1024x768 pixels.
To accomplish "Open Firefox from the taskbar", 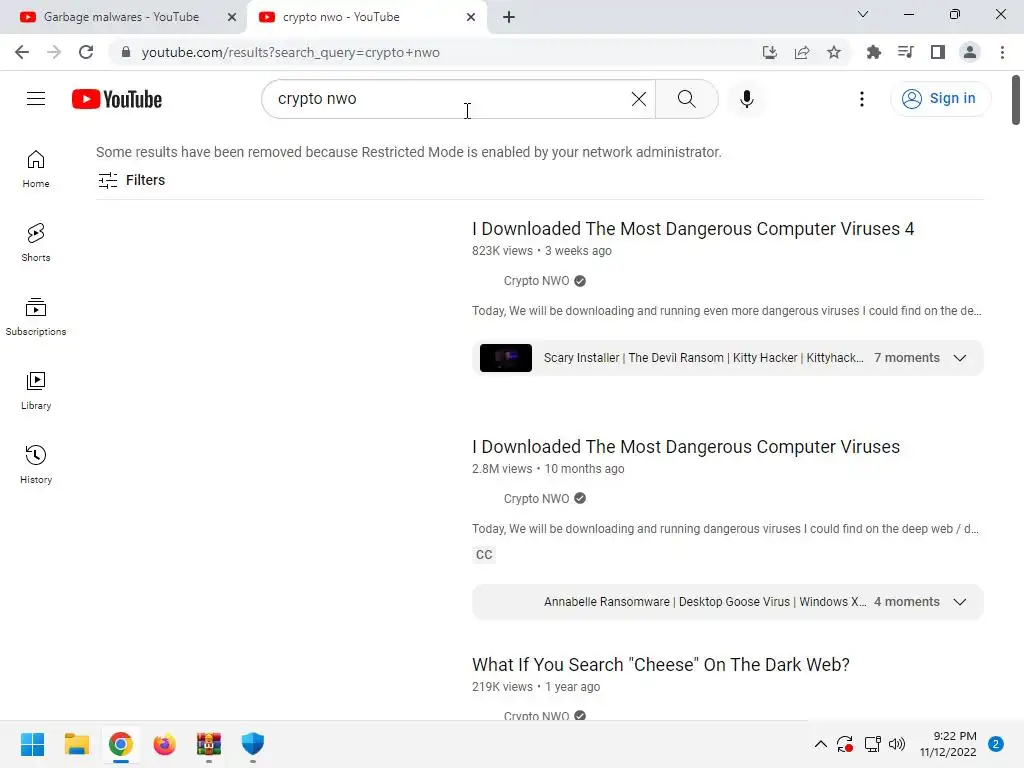I will 165,744.
